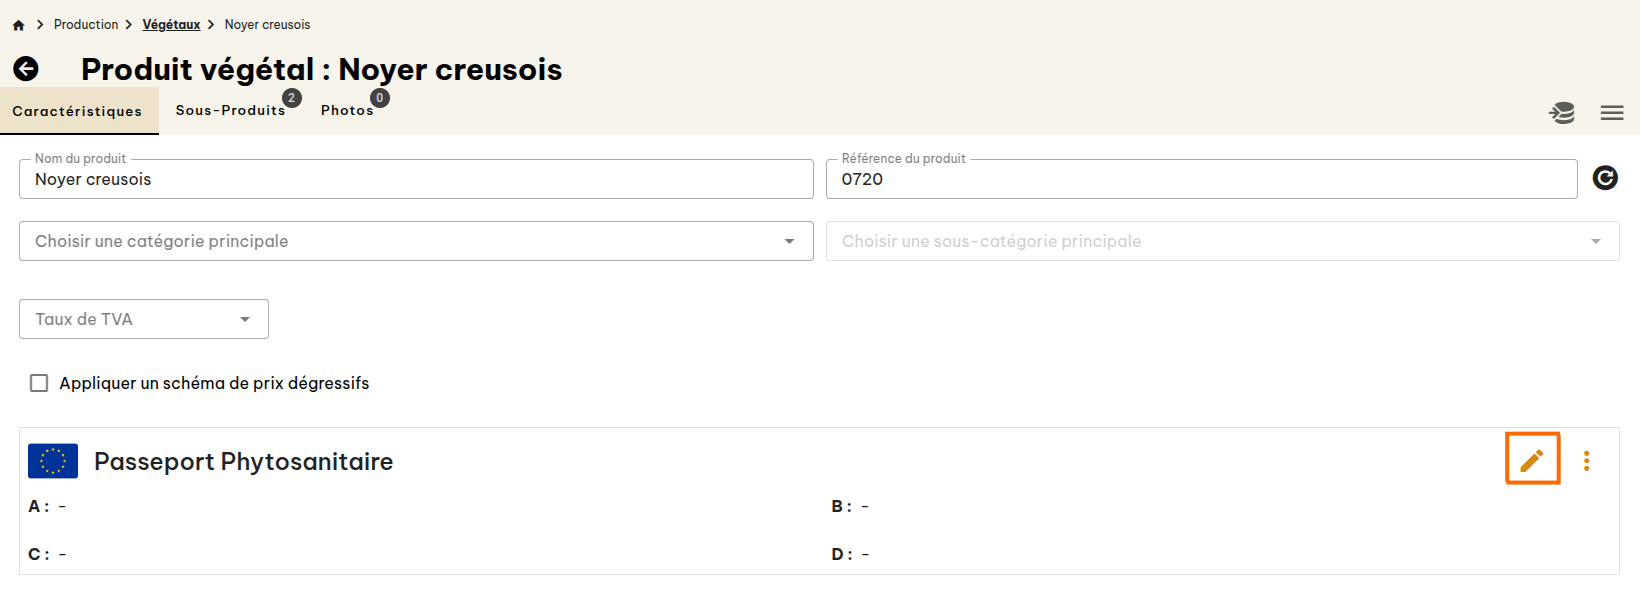Enable 'Appliquer un schéma de prix dégressifs' checkbox
The width and height of the screenshot is (1640, 591).
click(39, 383)
